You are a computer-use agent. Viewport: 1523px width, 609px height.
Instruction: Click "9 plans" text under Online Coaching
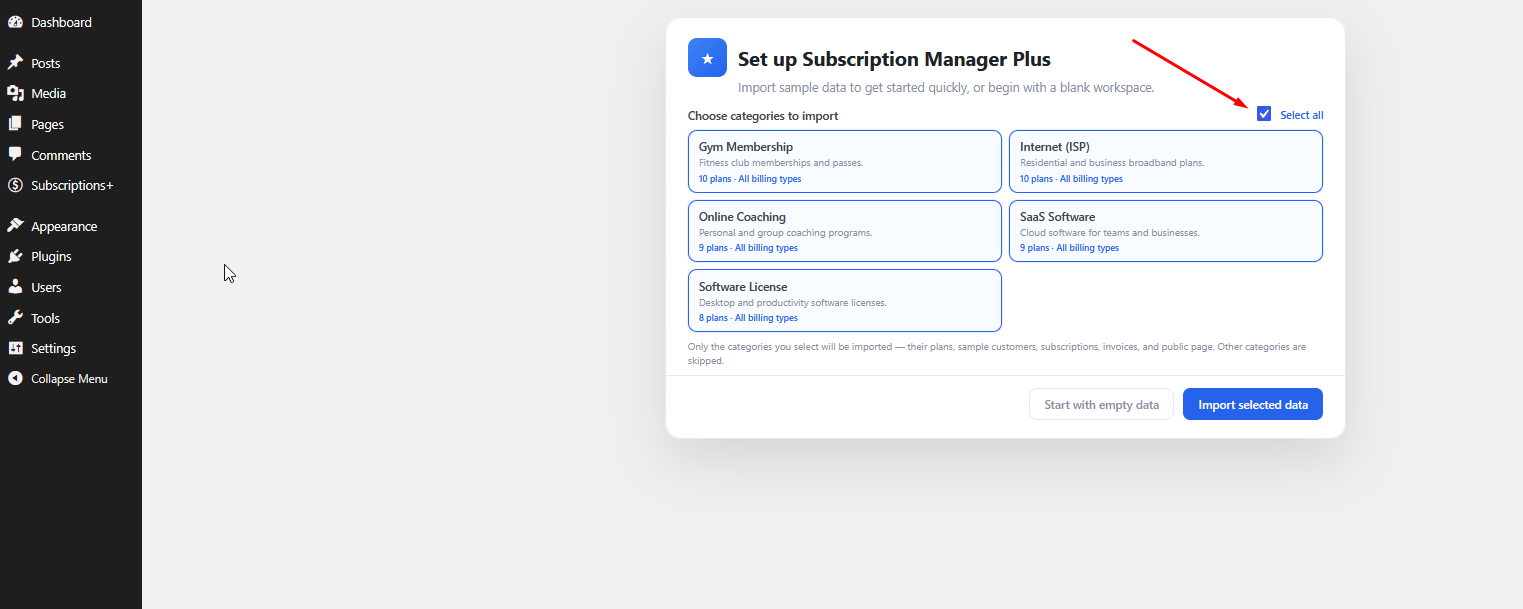pyautogui.click(x=713, y=248)
